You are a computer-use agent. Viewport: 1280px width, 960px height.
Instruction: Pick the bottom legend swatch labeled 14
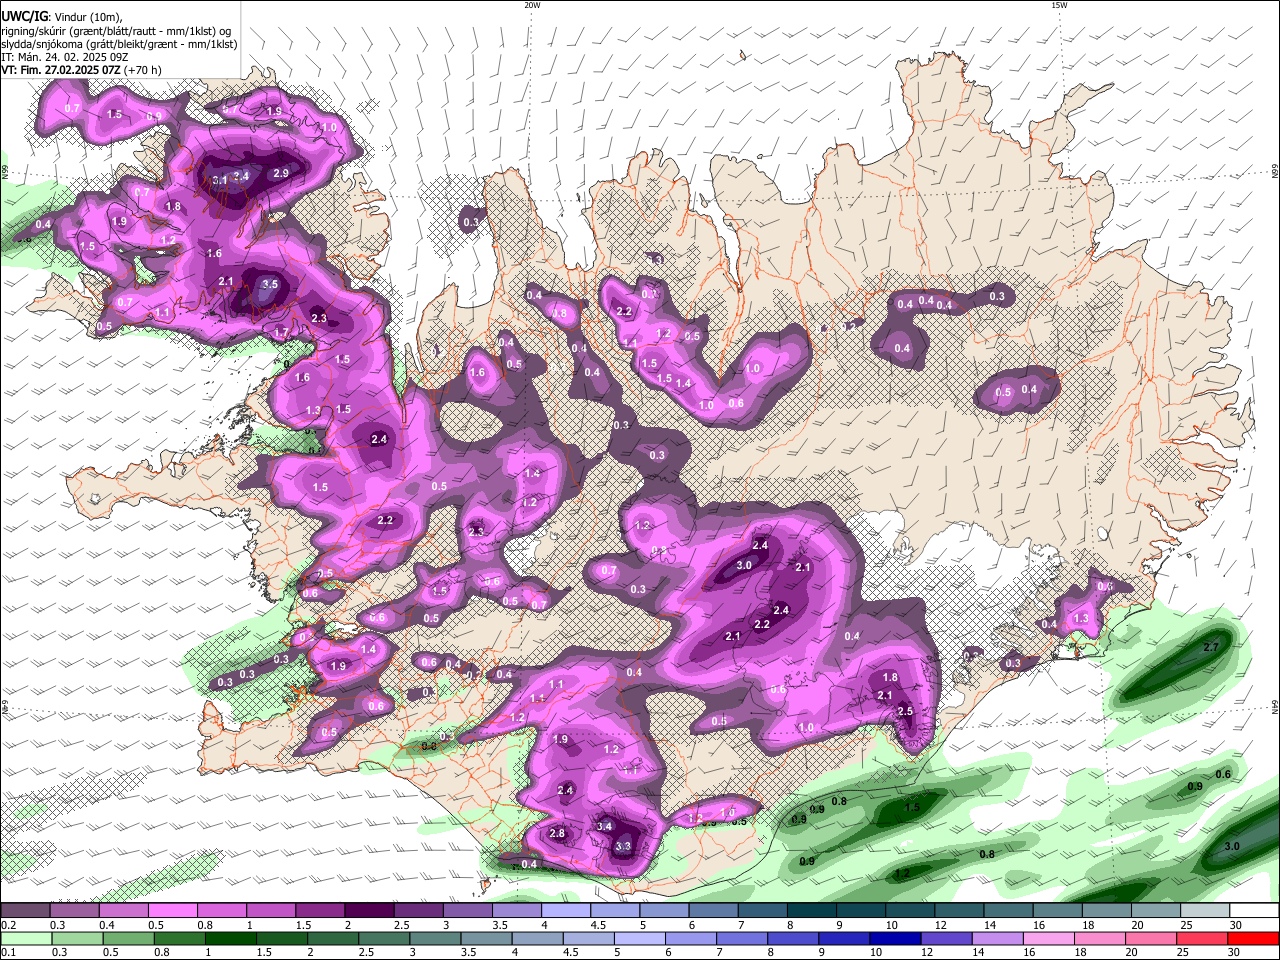click(997, 938)
